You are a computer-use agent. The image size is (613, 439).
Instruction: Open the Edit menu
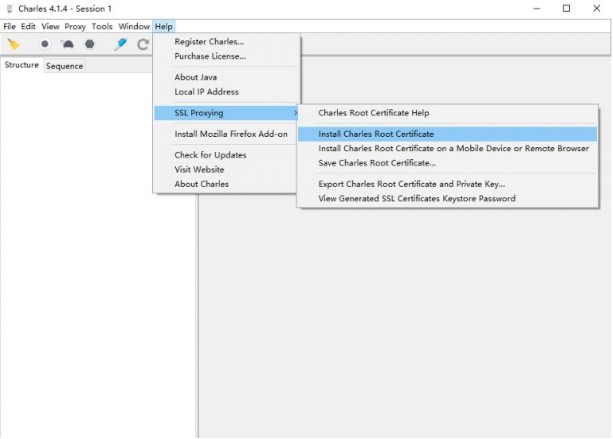point(28,26)
